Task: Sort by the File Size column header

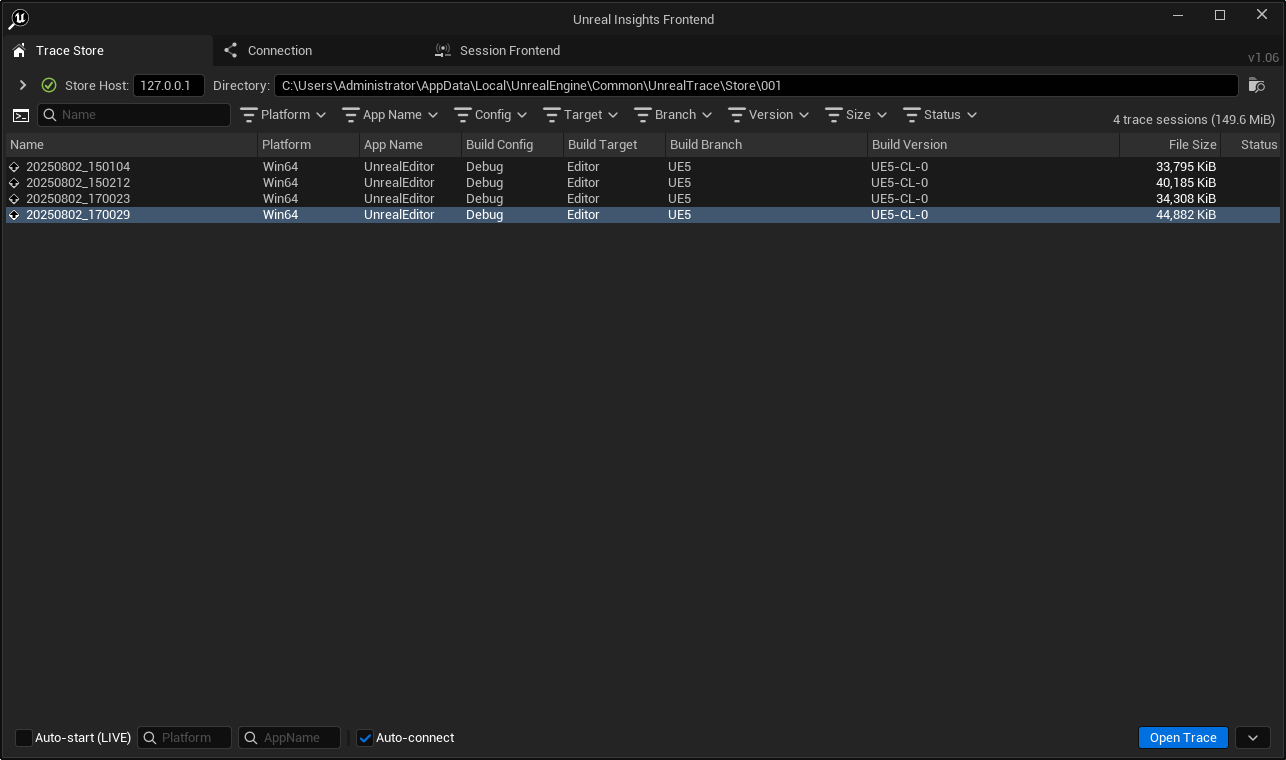Action: pos(1170,145)
